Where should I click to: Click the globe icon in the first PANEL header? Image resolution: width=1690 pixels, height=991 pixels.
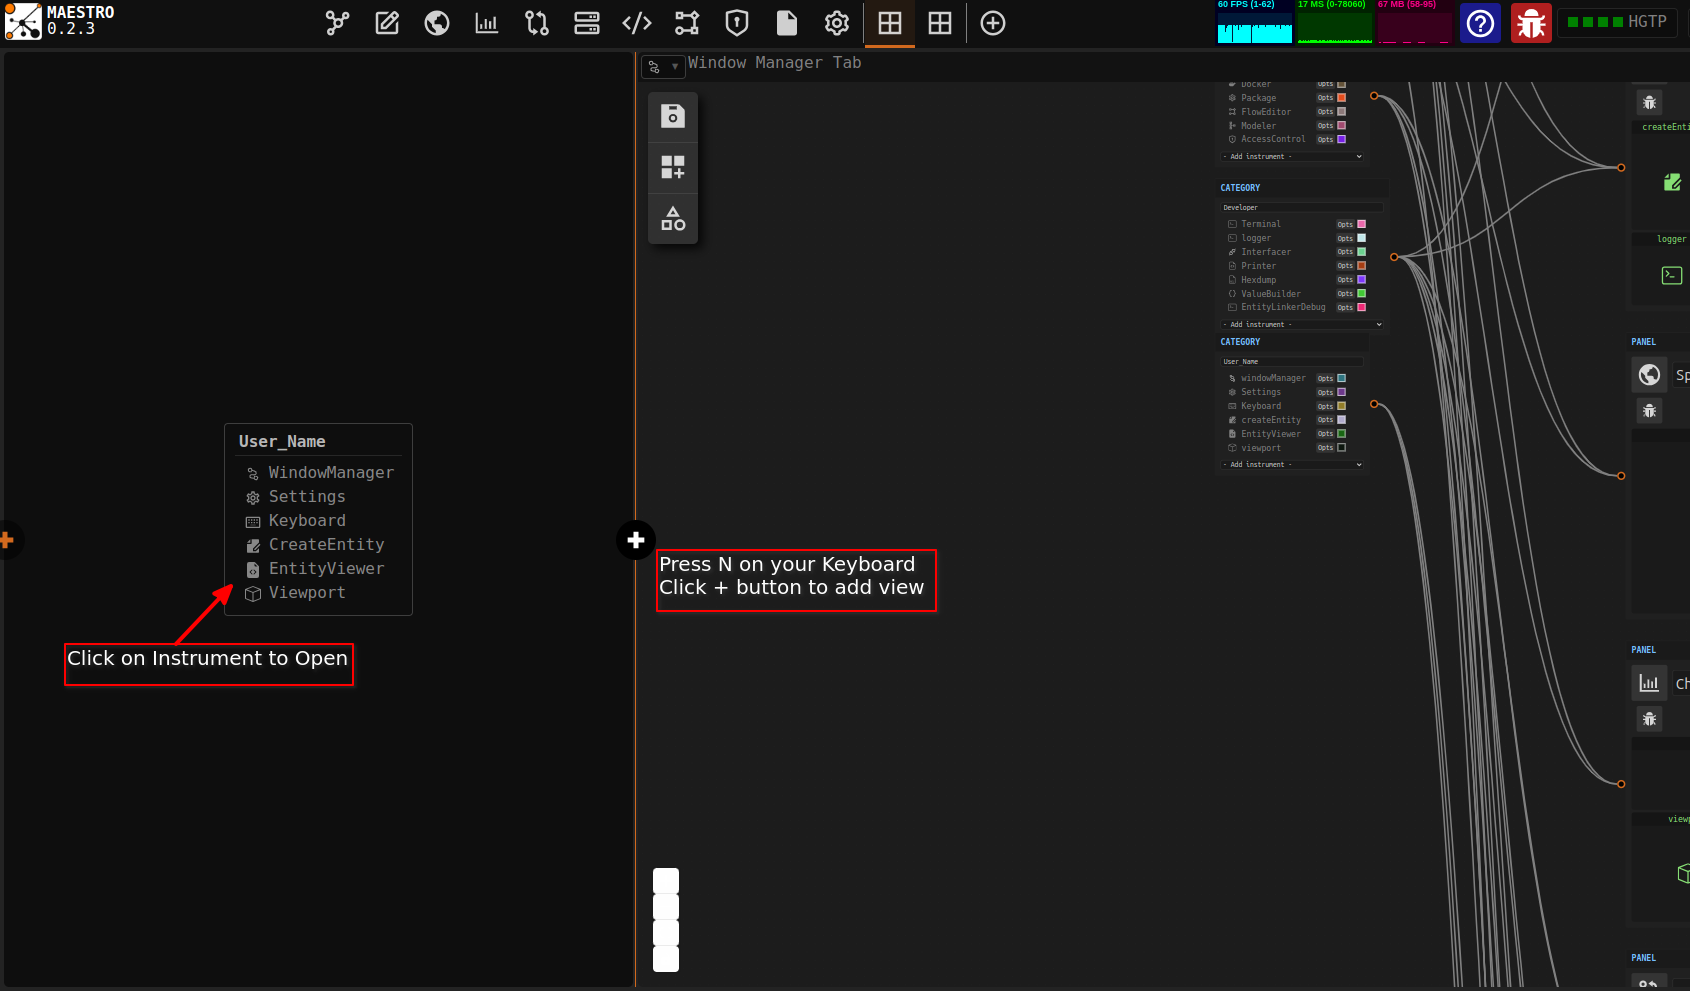(1650, 375)
